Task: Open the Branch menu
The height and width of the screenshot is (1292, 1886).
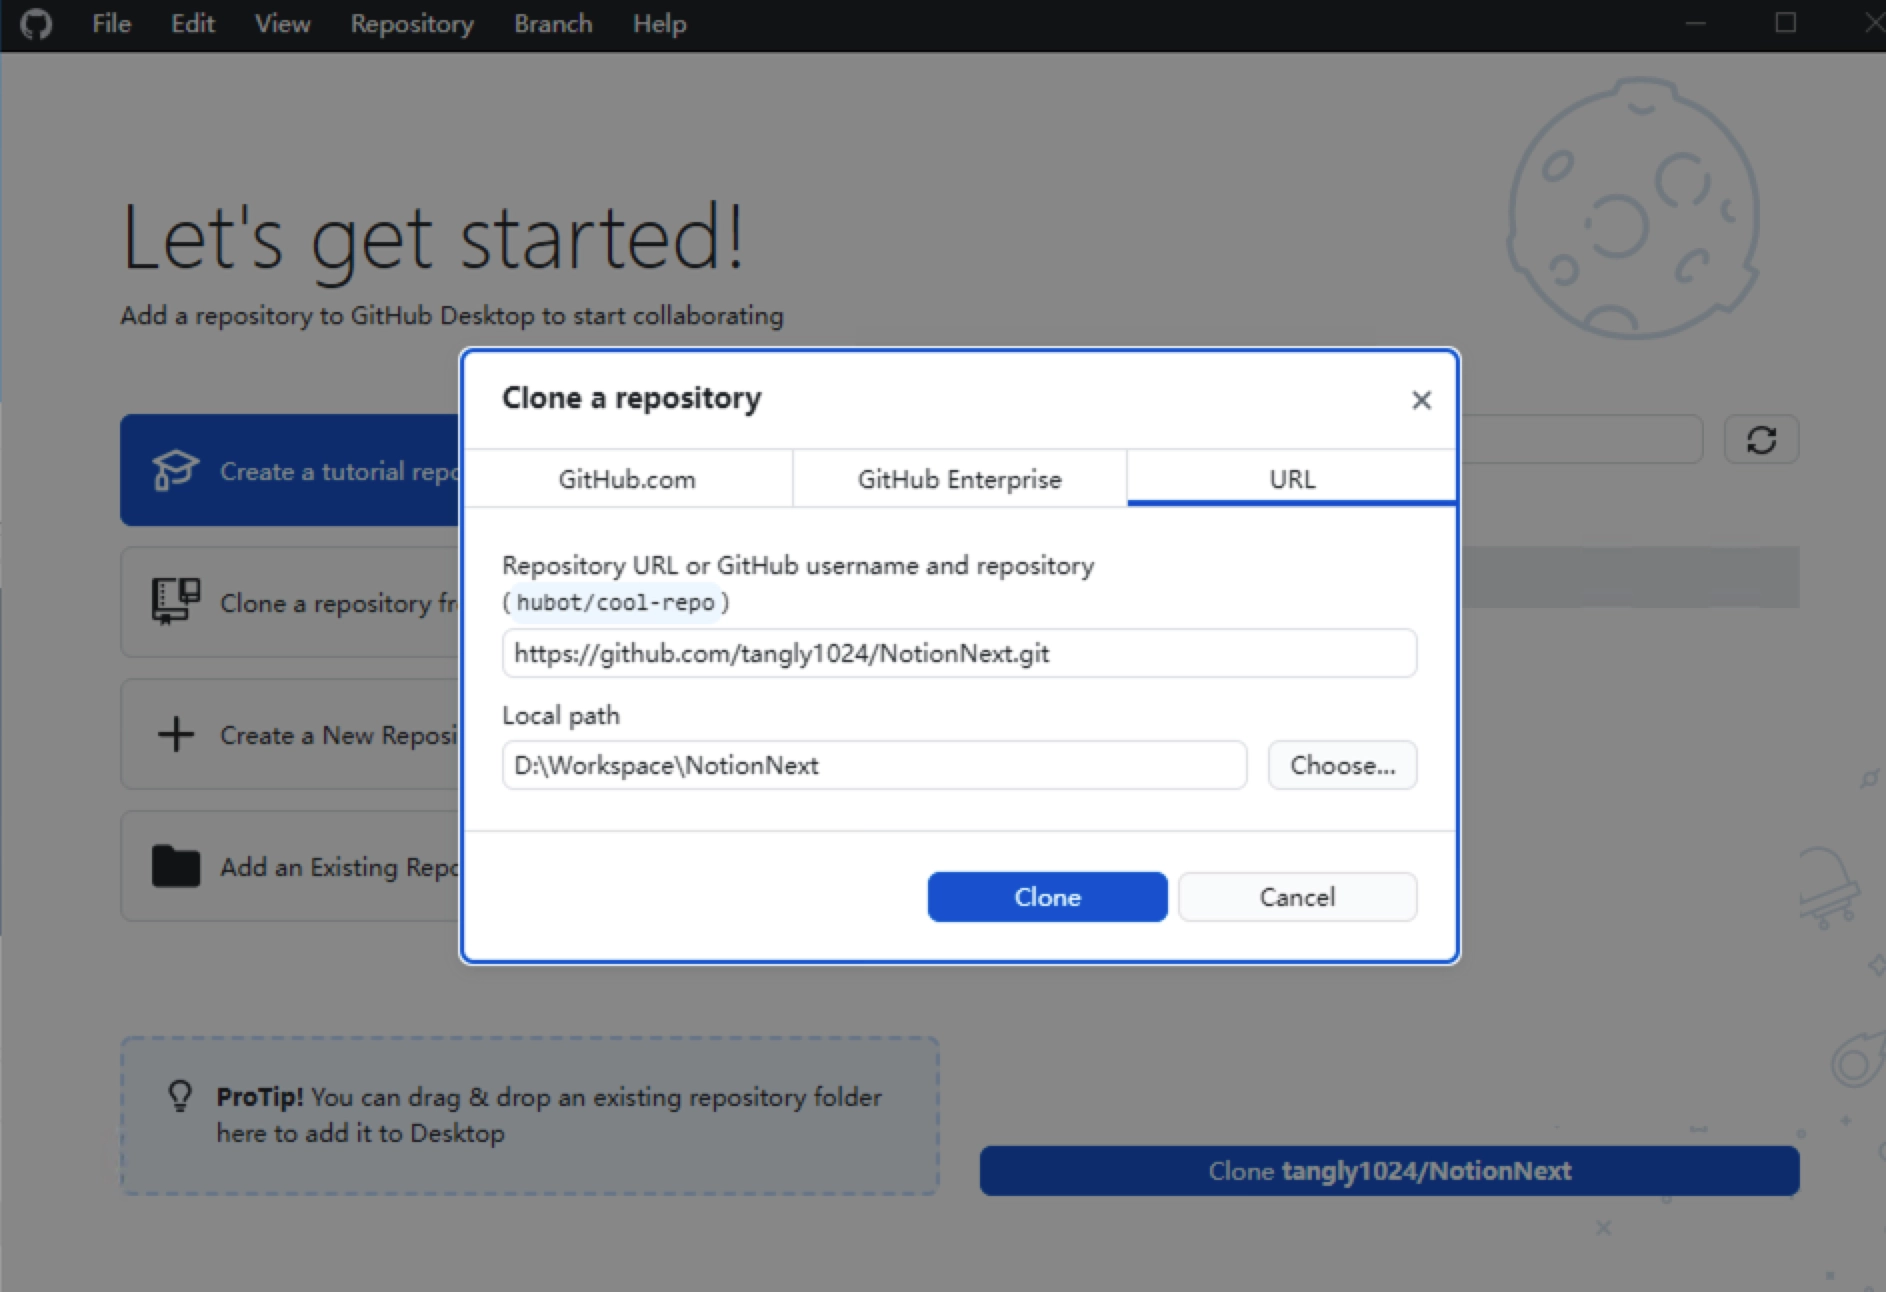Action: (x=553, y=24)
